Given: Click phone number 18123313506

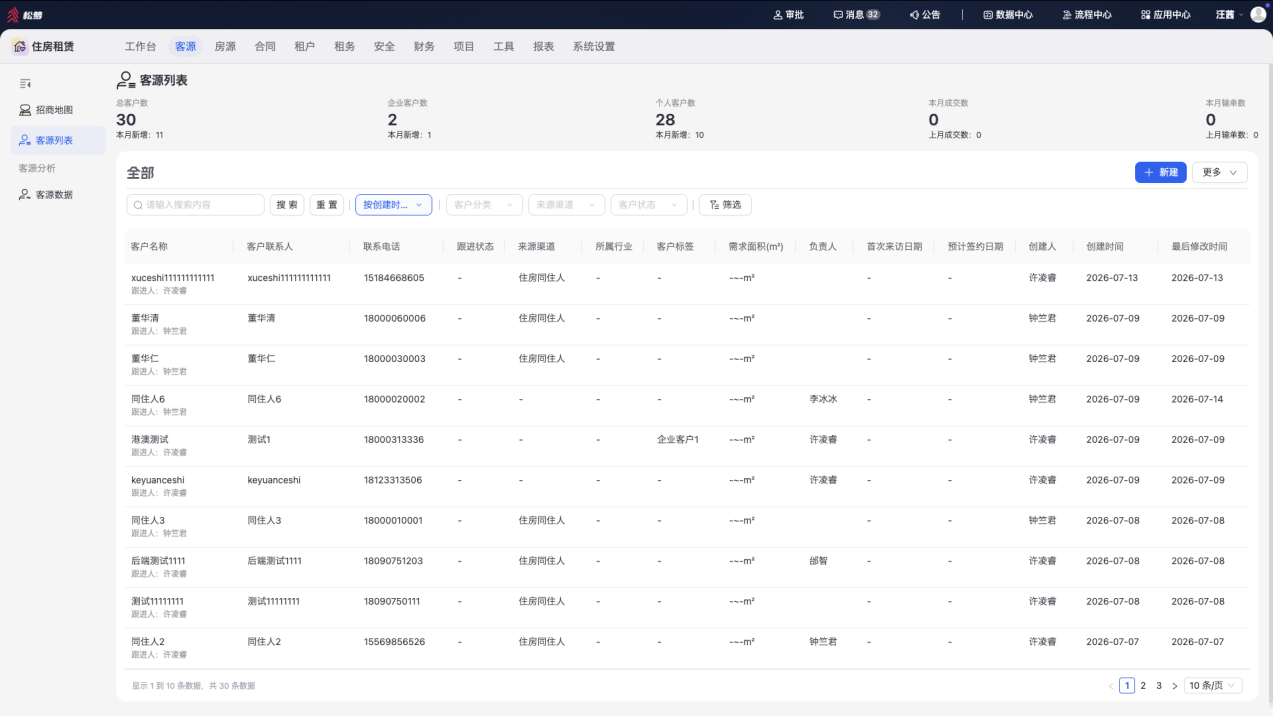Looking at the screenshot, I should click(393, 480).
